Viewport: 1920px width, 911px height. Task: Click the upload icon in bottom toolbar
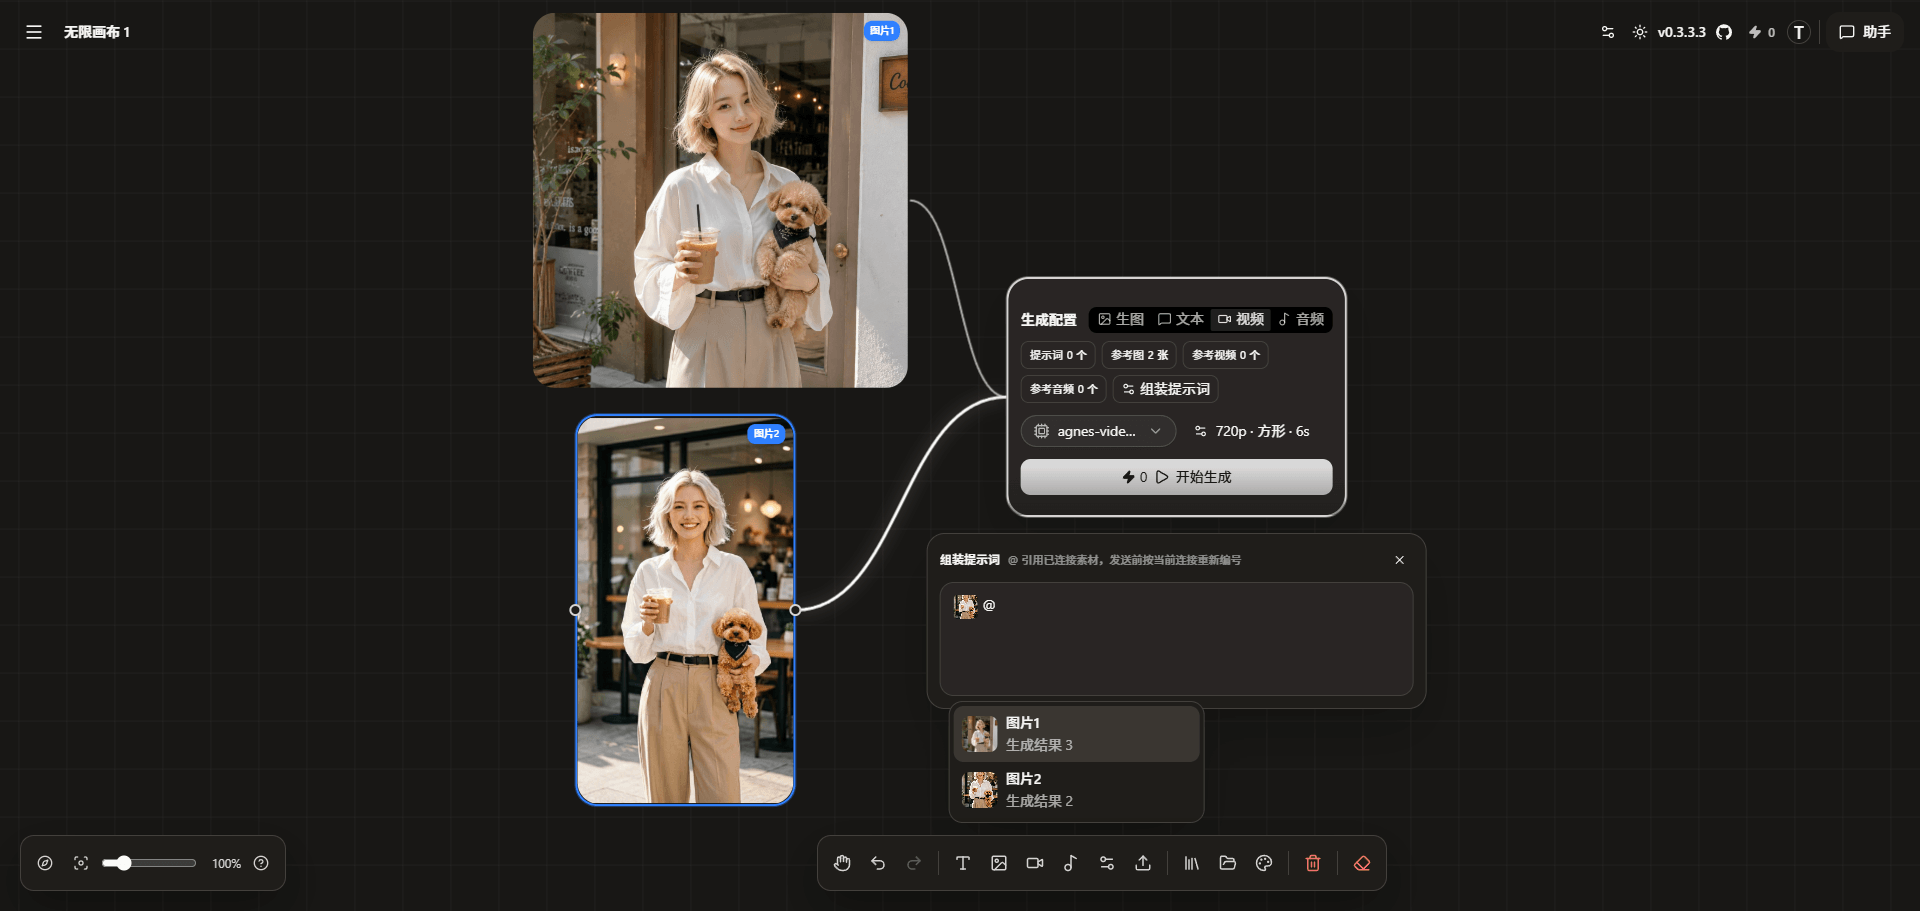[1143, 863]
